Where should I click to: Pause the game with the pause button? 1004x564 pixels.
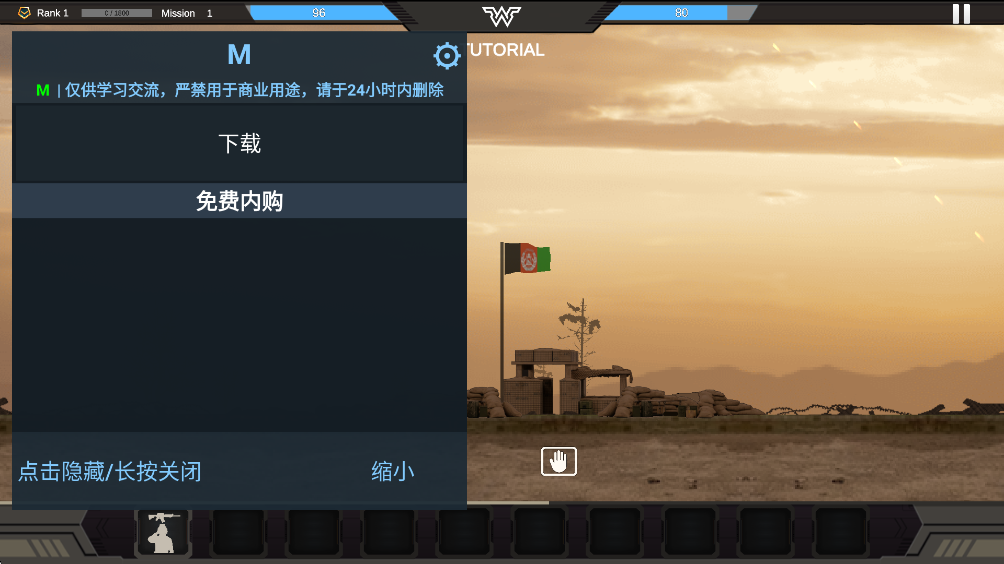pyautogui.click(x=961, y=13)
